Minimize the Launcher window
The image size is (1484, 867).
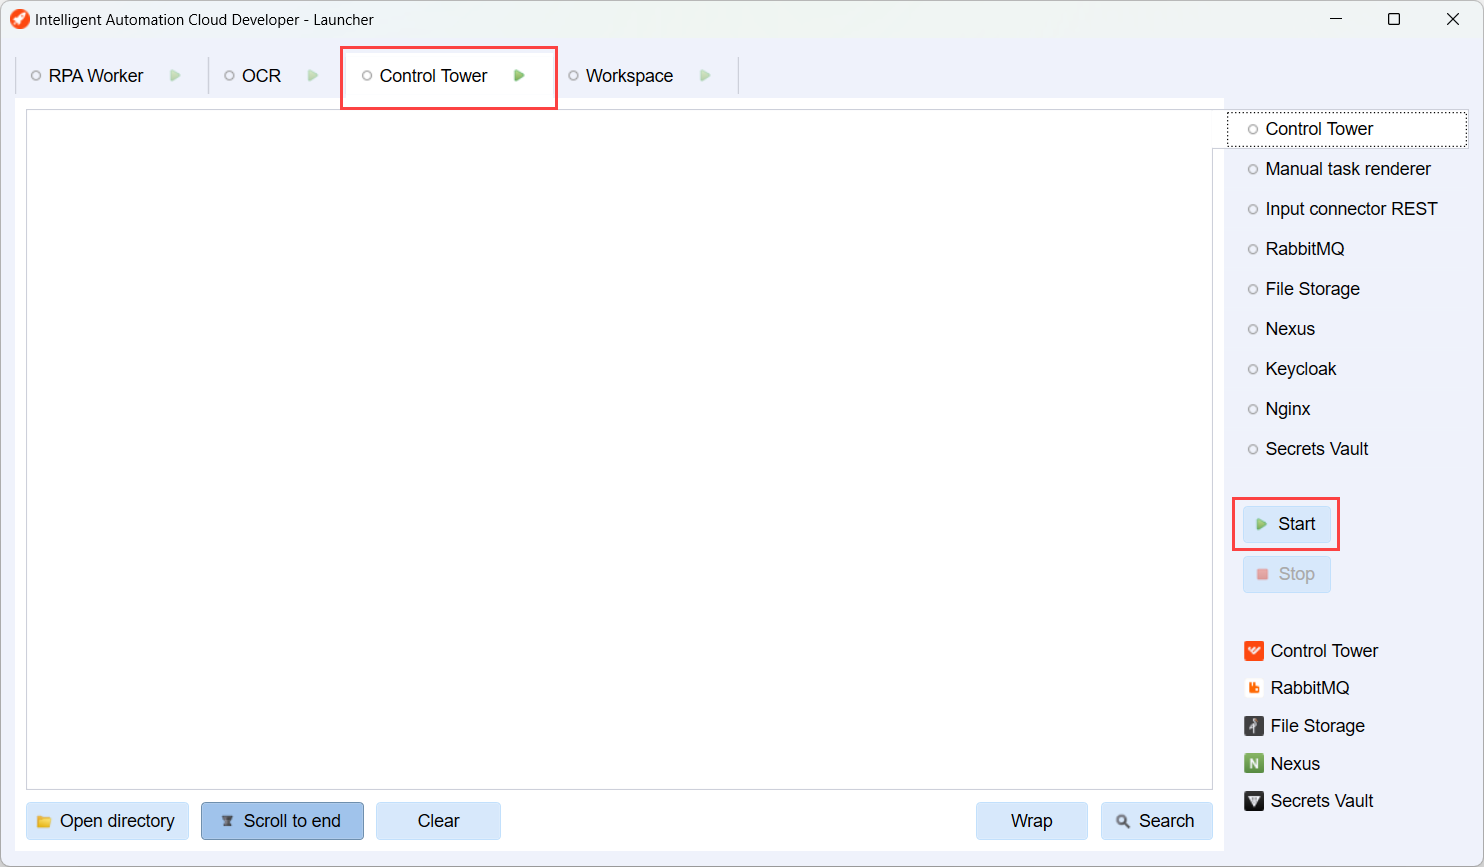[1336, 19]
